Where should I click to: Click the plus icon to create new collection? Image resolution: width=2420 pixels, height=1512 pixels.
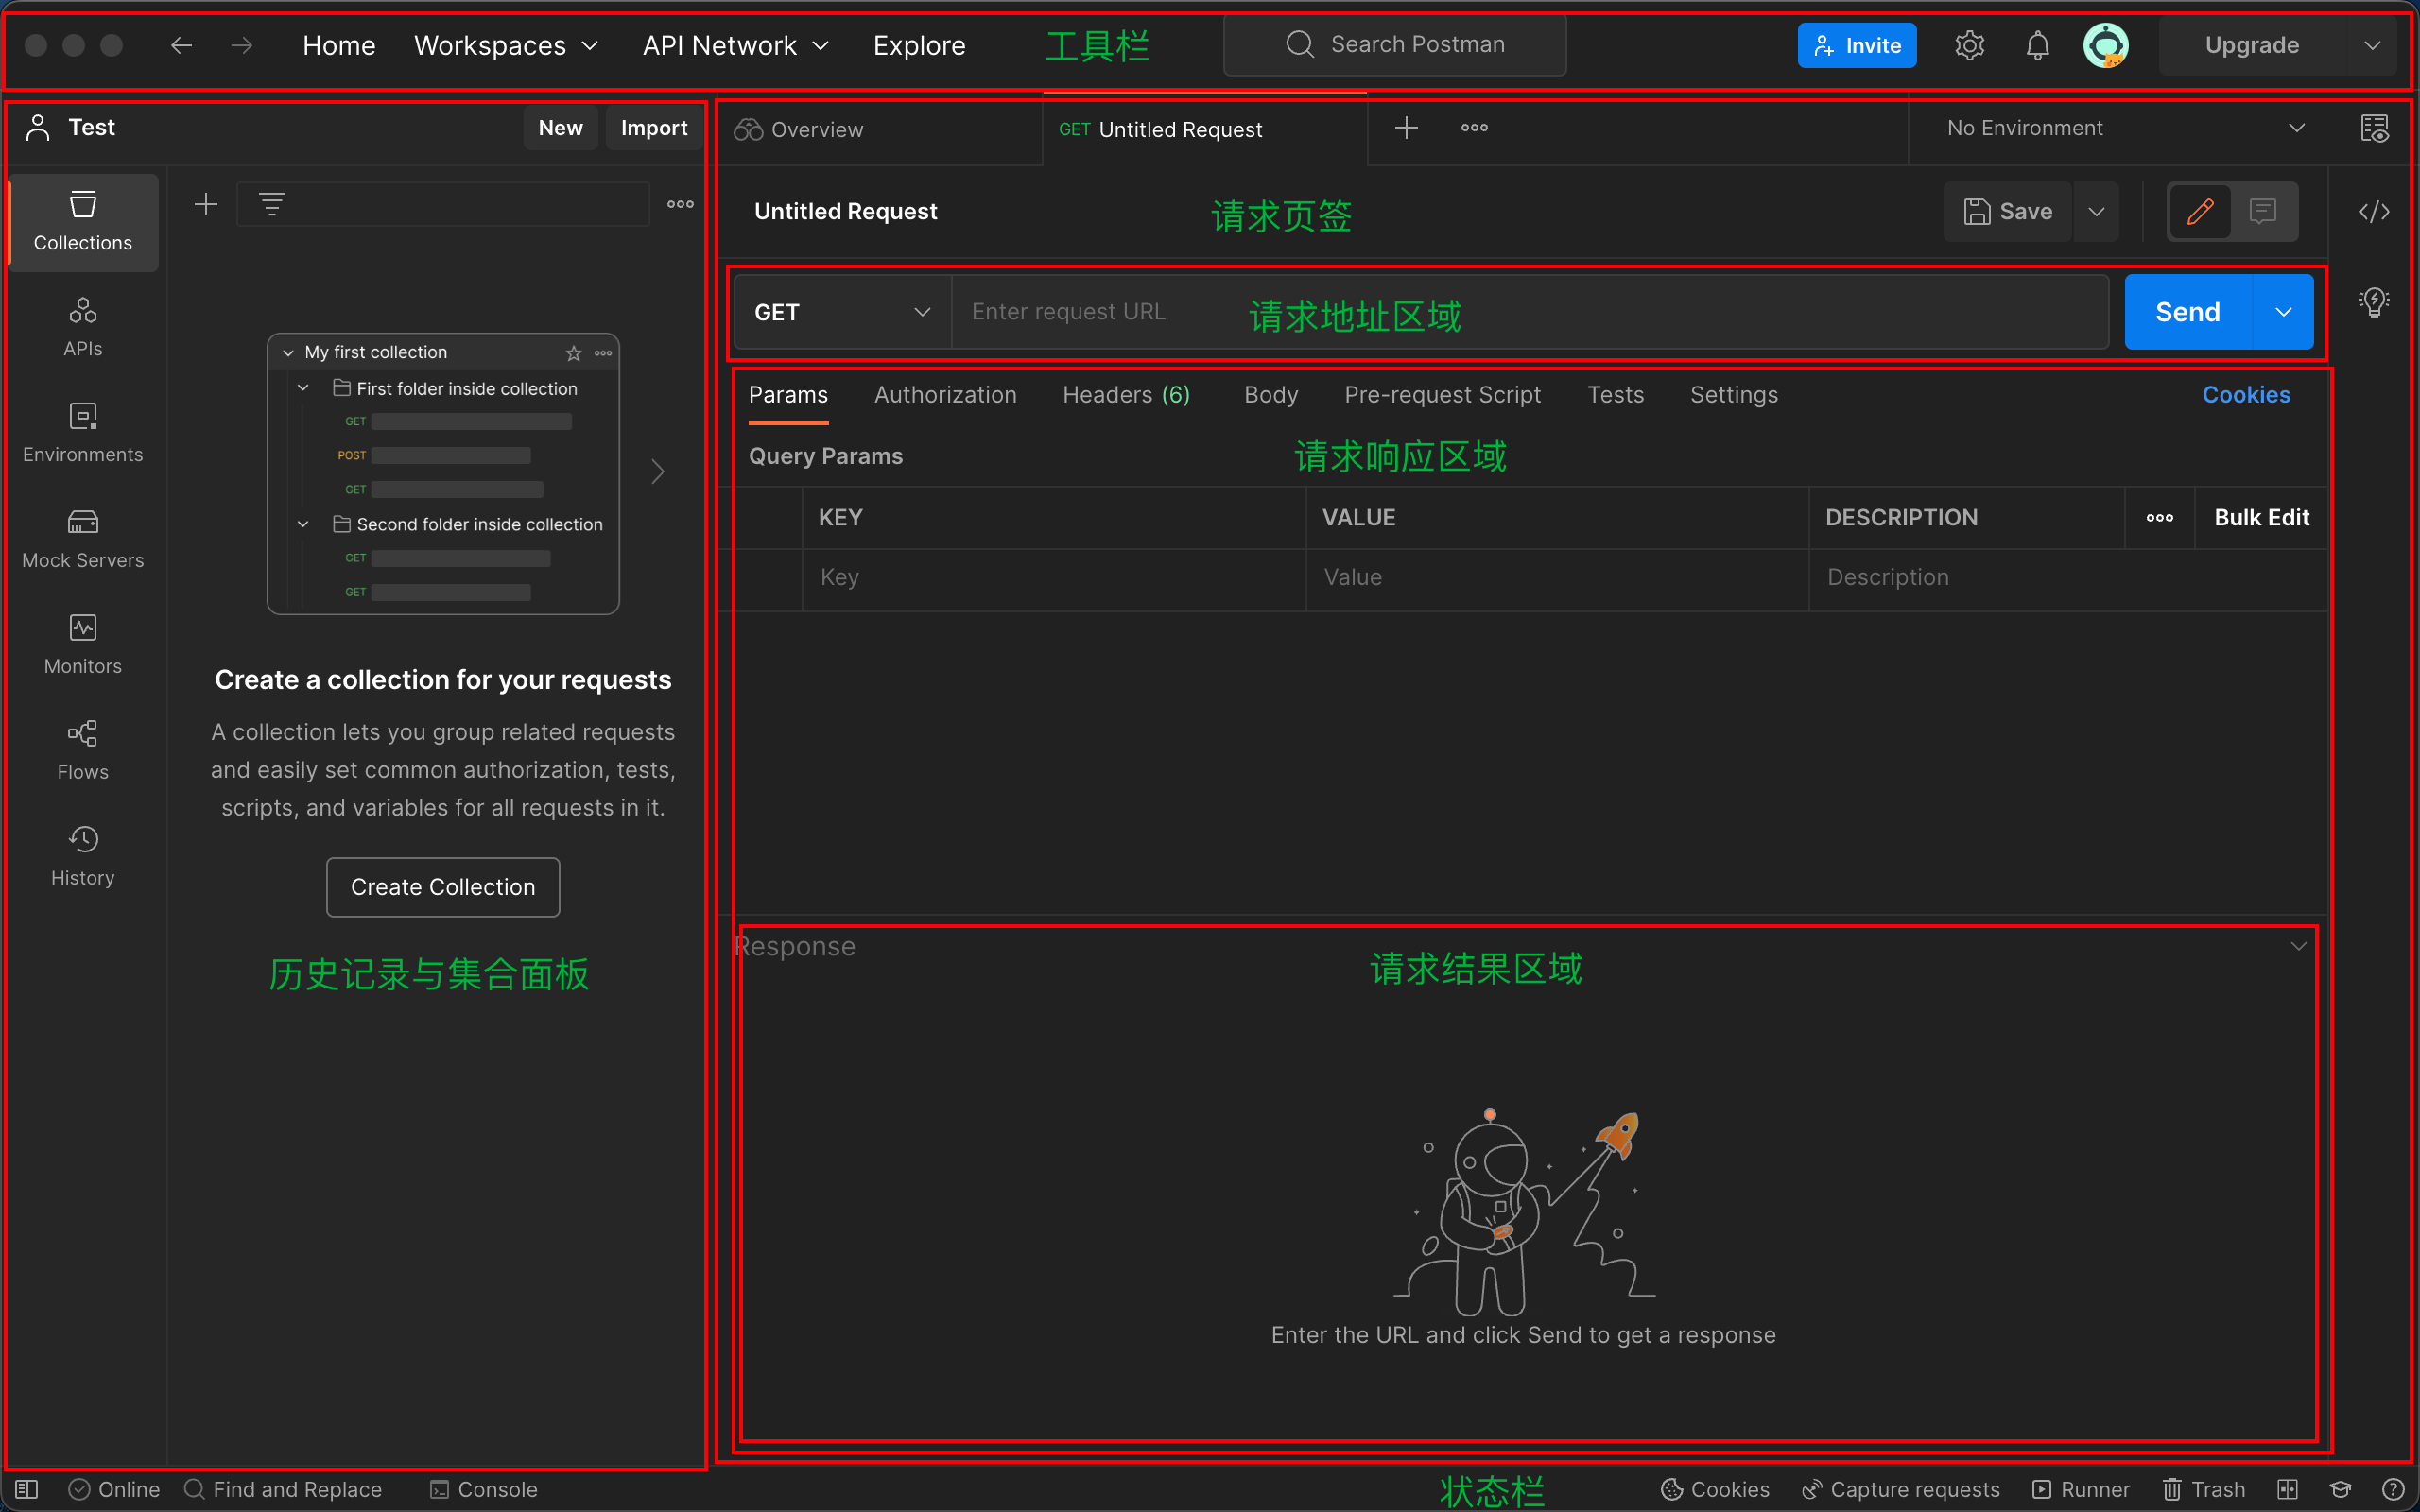click(x=206, y=204)
